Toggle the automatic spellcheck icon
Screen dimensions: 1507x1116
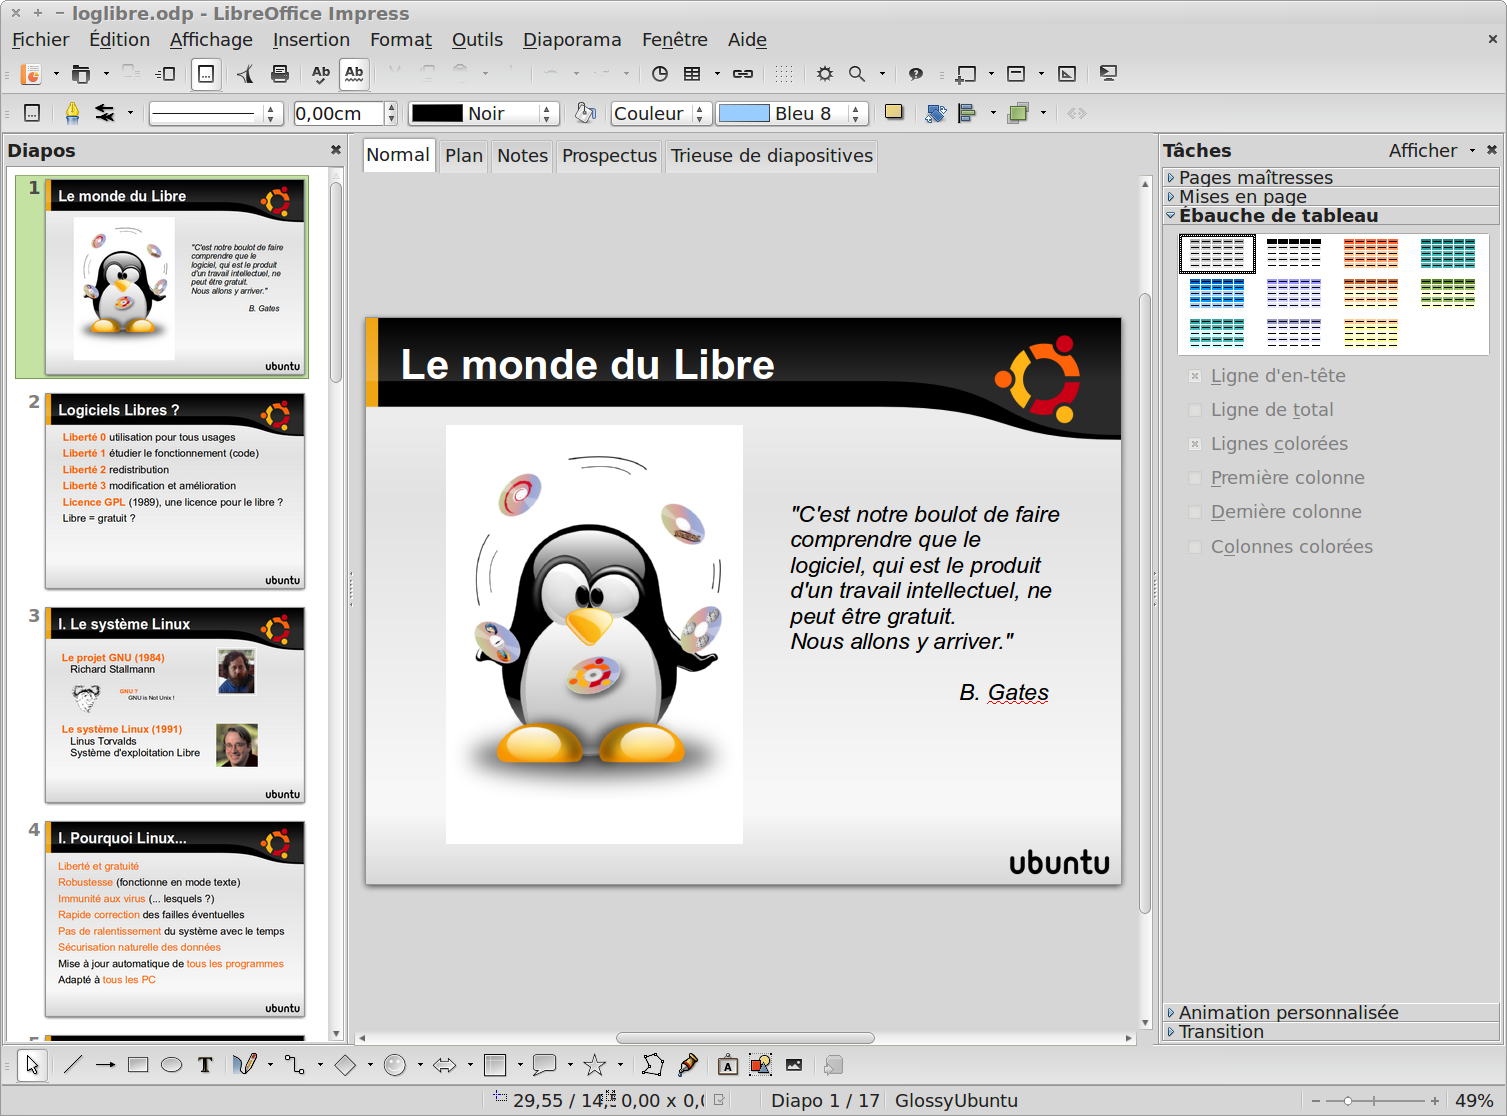(354, 73)
